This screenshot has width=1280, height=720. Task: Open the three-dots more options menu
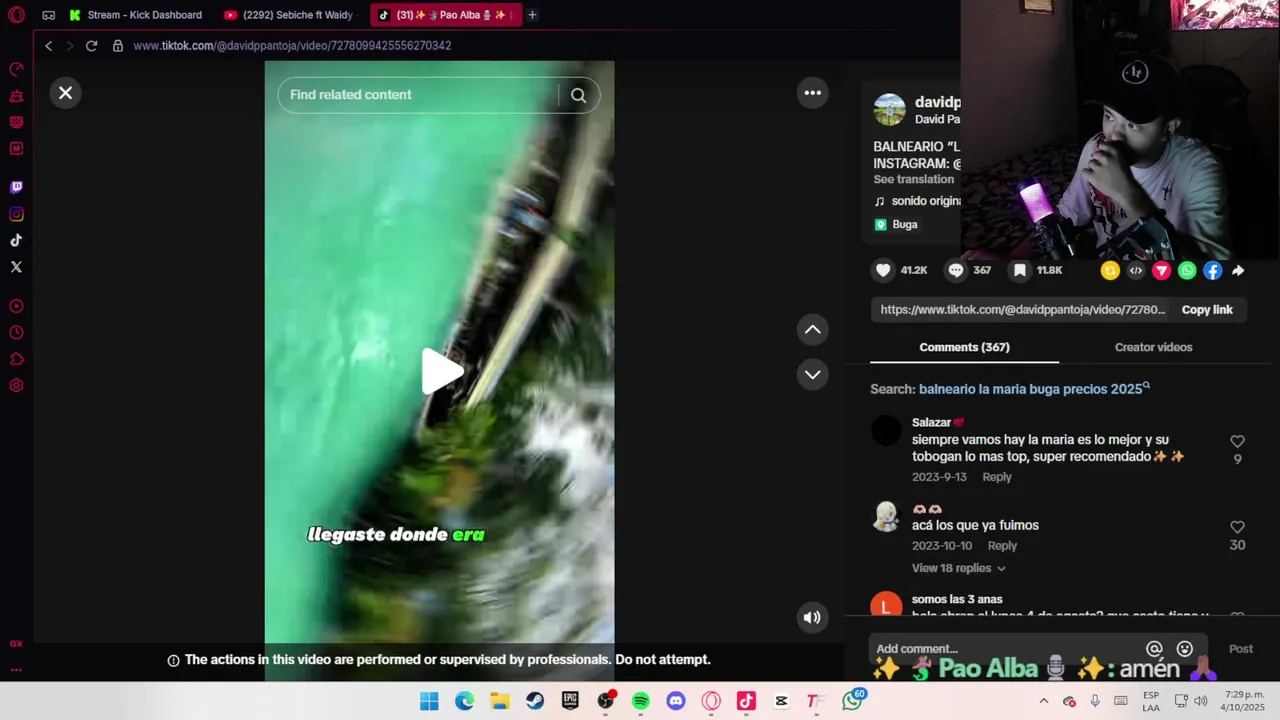tap(813, 93)
